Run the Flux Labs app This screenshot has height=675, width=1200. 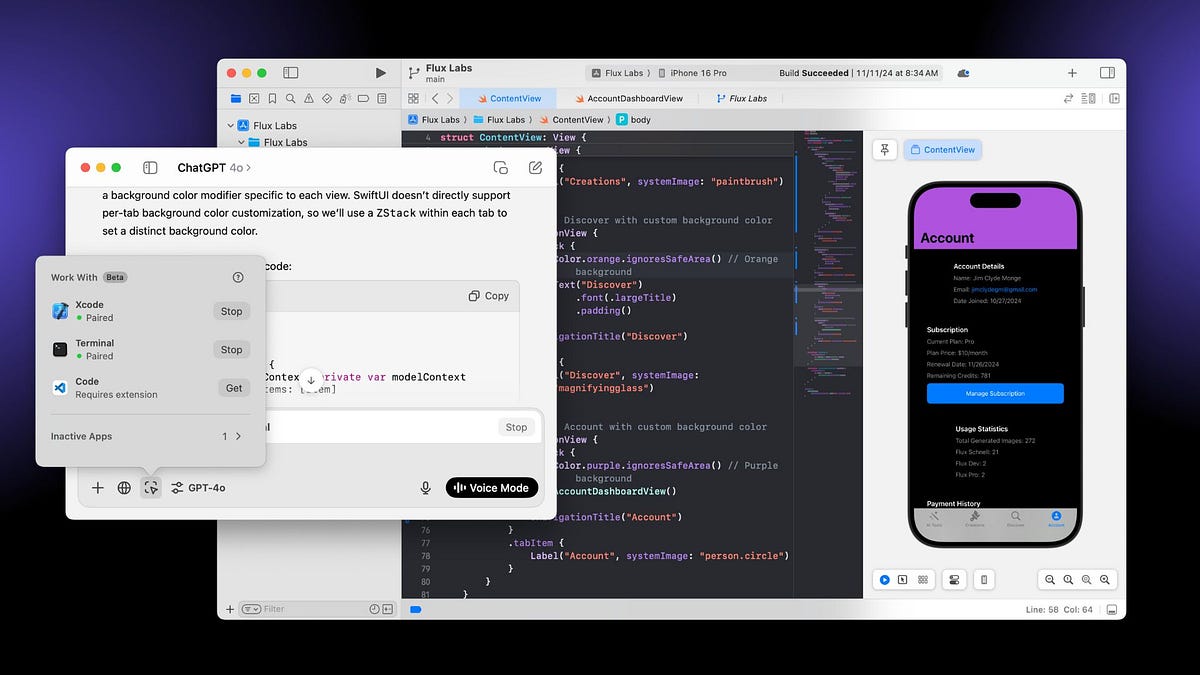pyautogui.click(x=381, y=72)
